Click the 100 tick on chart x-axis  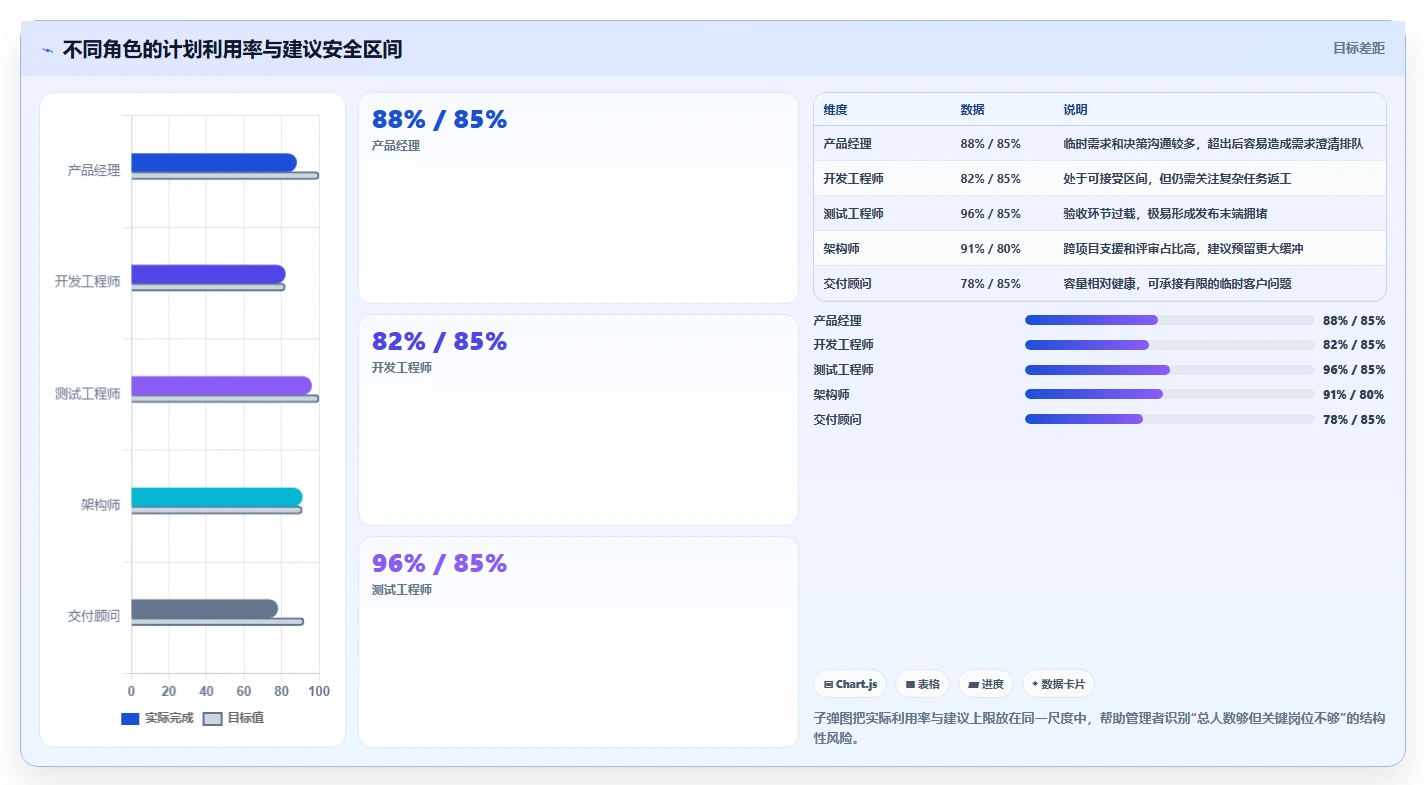click(x=319, y=691)
